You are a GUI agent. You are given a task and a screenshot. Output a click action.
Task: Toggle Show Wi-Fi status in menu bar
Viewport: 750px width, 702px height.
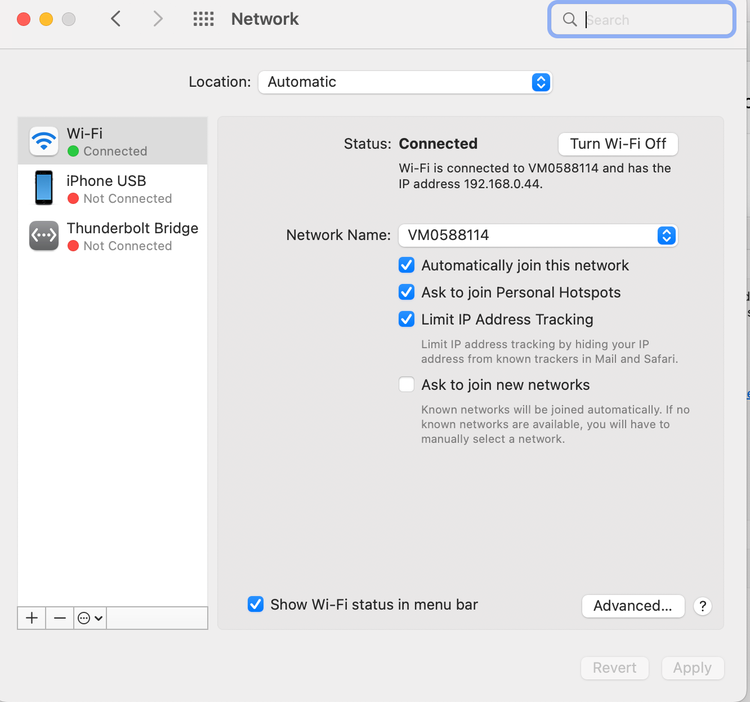coord(256,604)
